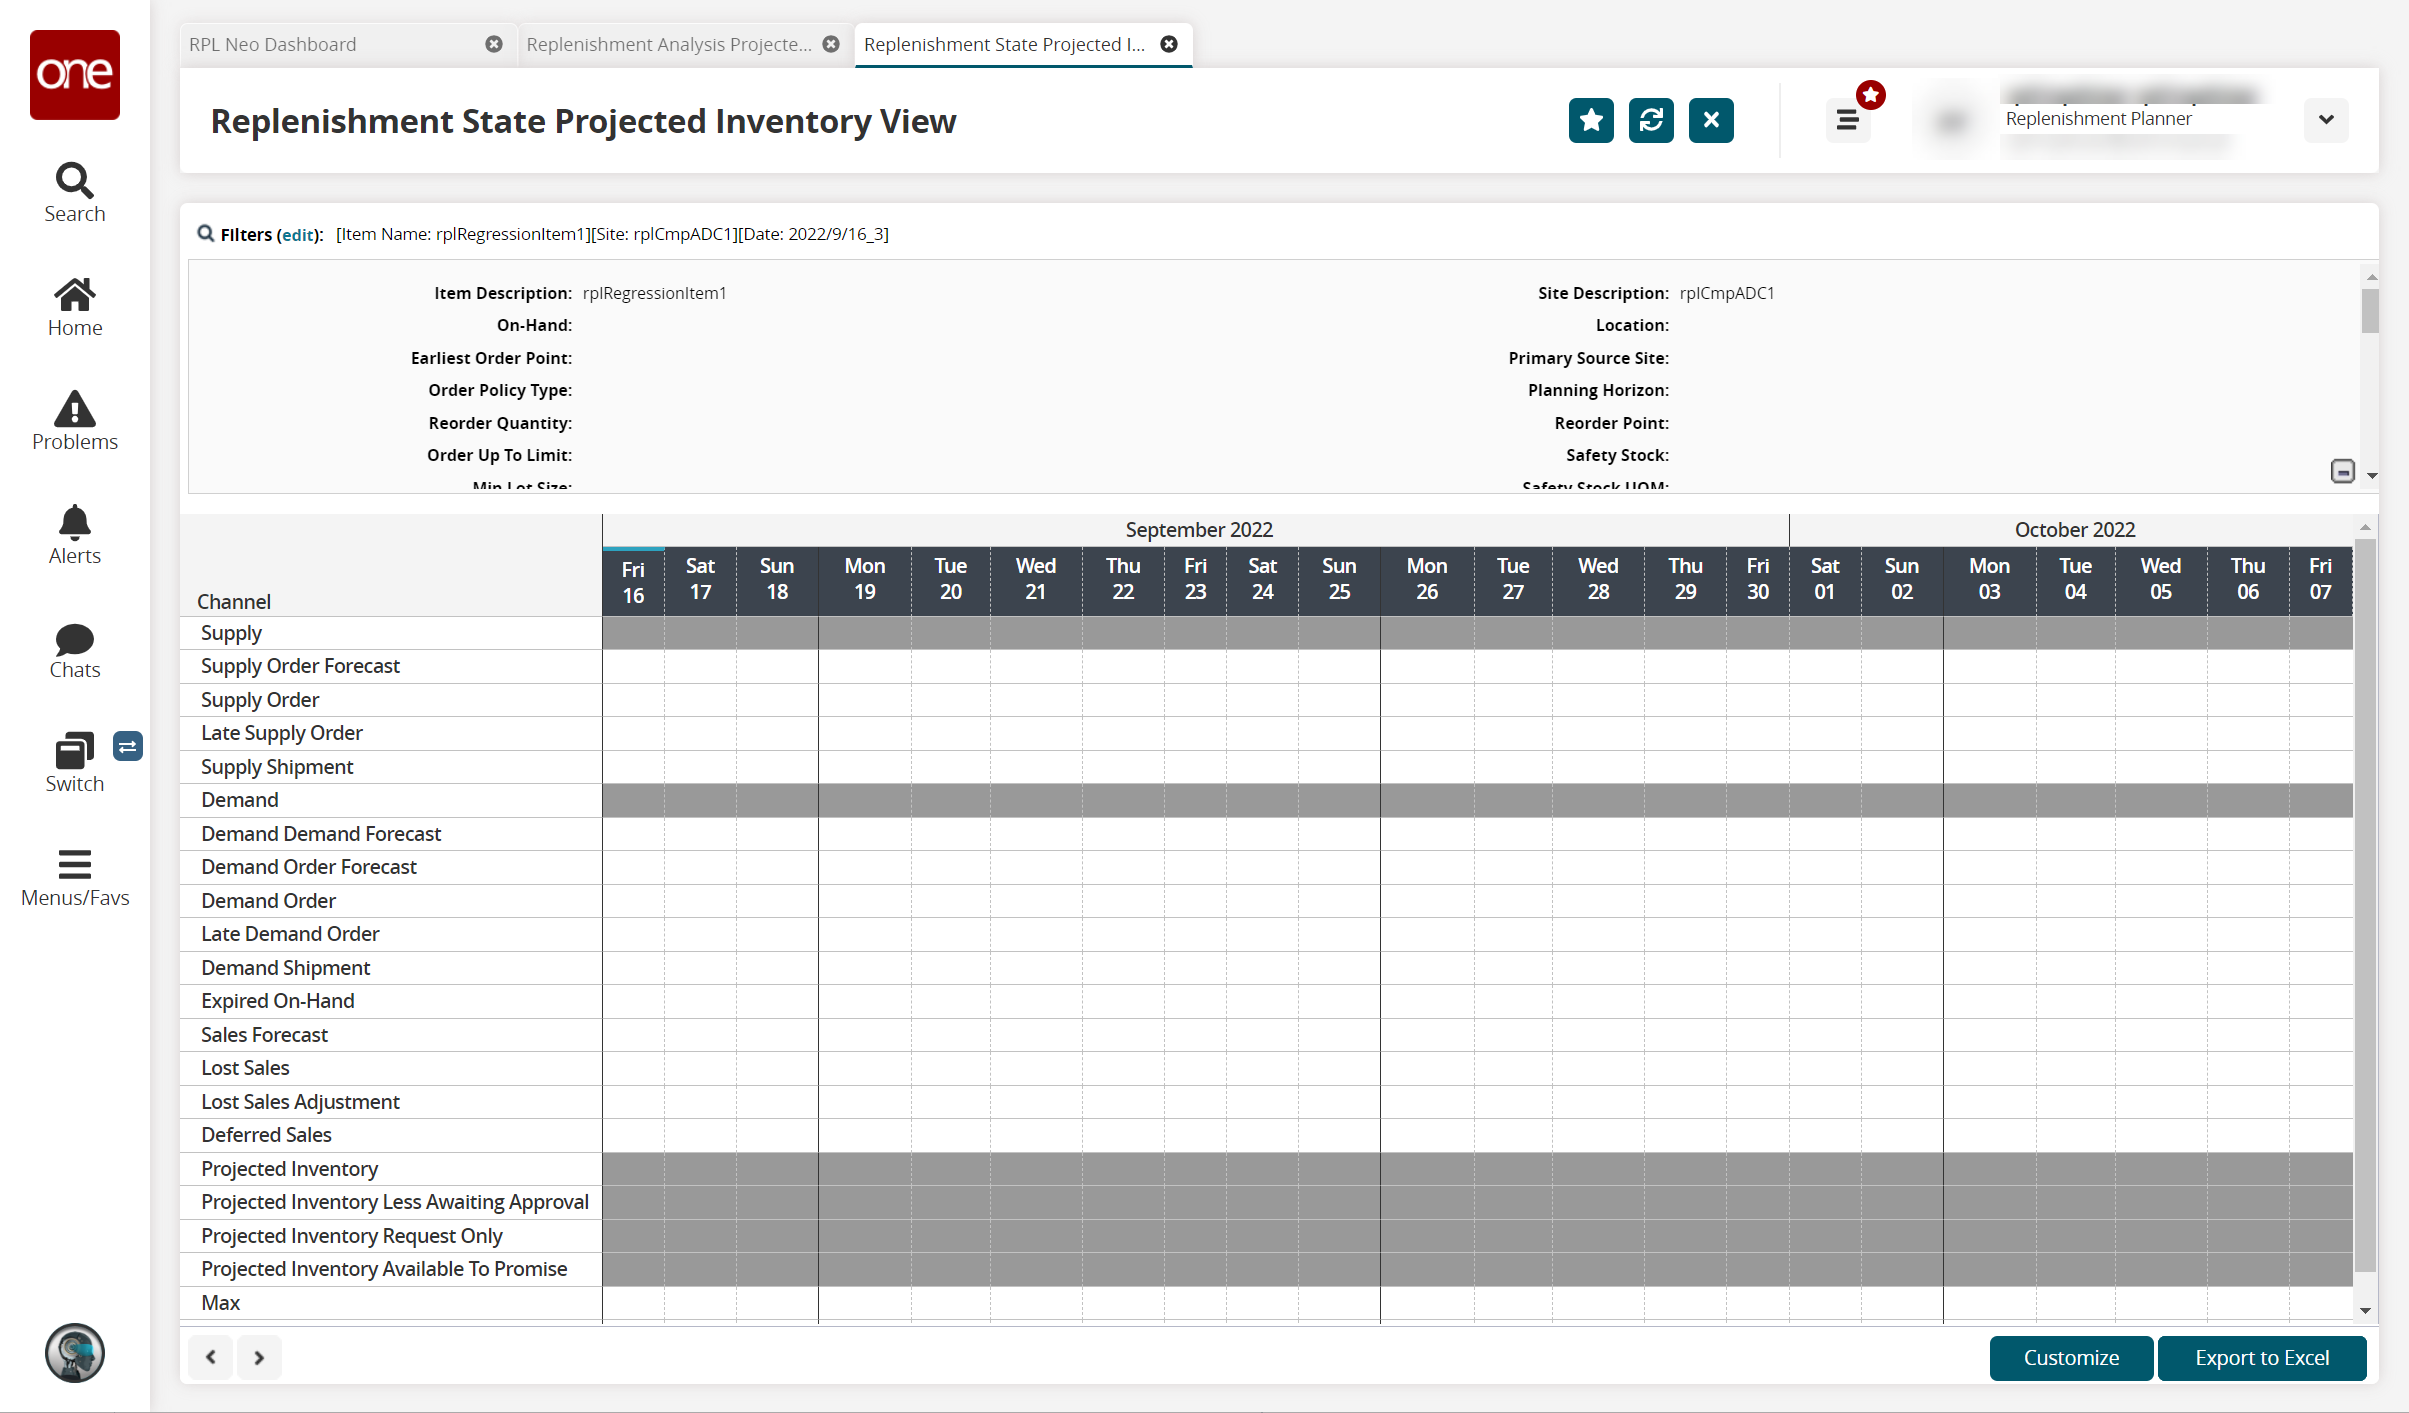Switch to Replenishment Analysis Projected tab

[x=668, y=45]
